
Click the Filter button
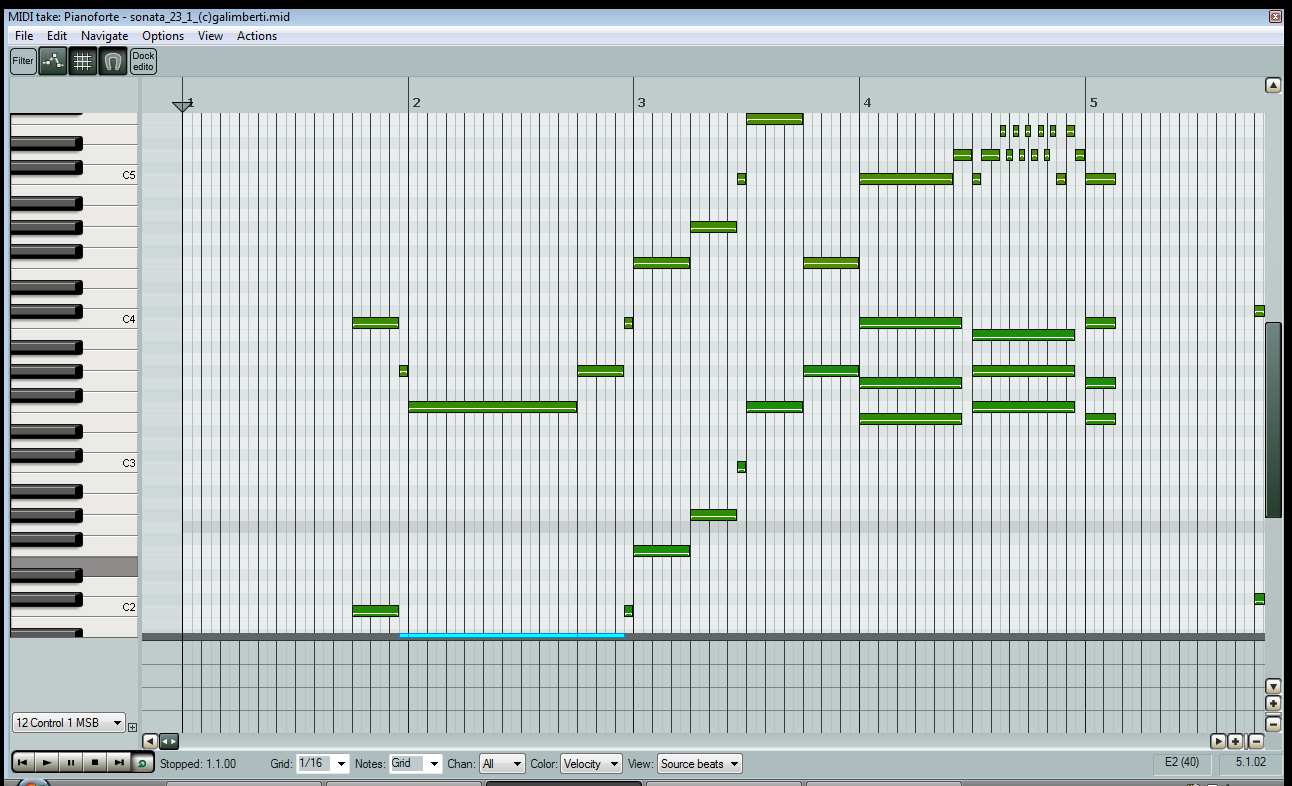(23, 62)
